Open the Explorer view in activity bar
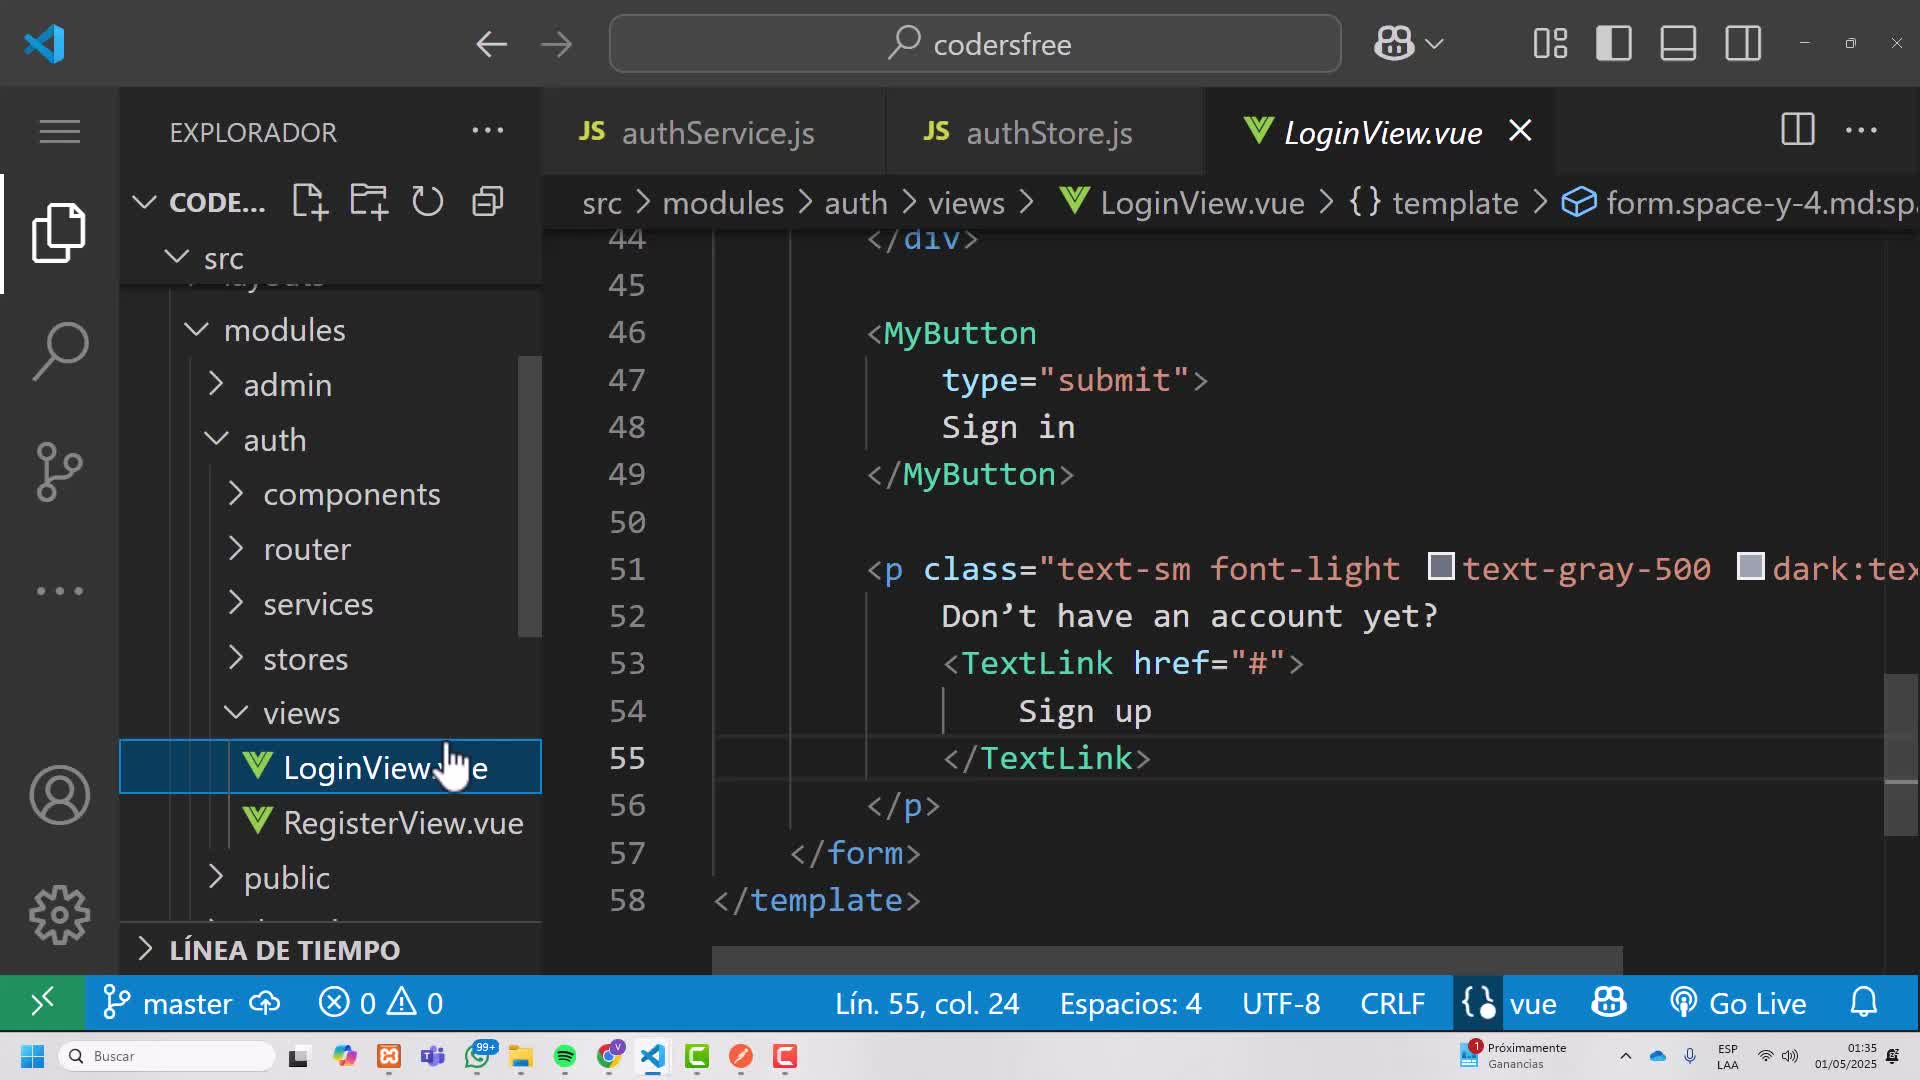Screen dimensions: 1920x1080 click(59, 232)
